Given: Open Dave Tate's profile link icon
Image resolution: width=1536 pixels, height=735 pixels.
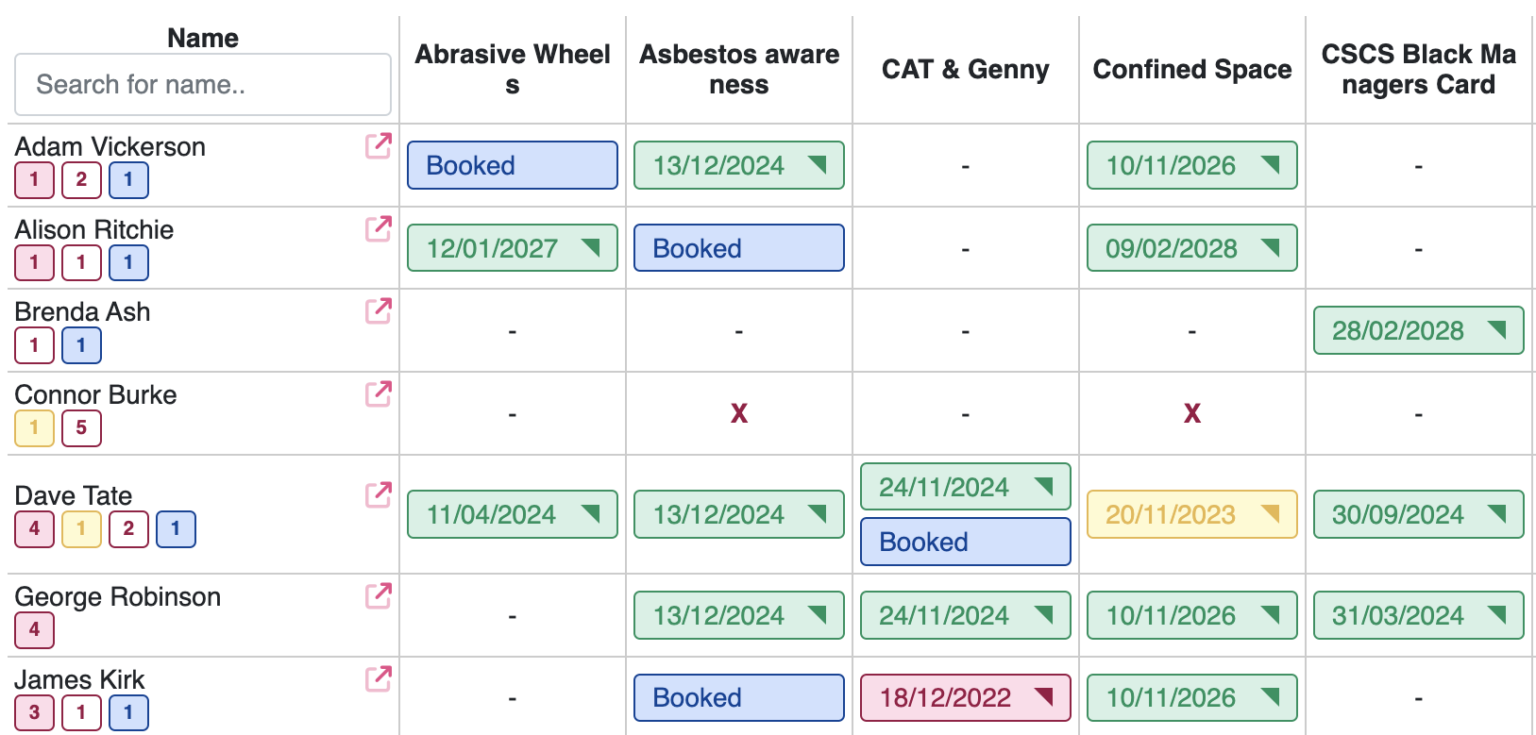Looking at the screenshot, I should (377, 495).
